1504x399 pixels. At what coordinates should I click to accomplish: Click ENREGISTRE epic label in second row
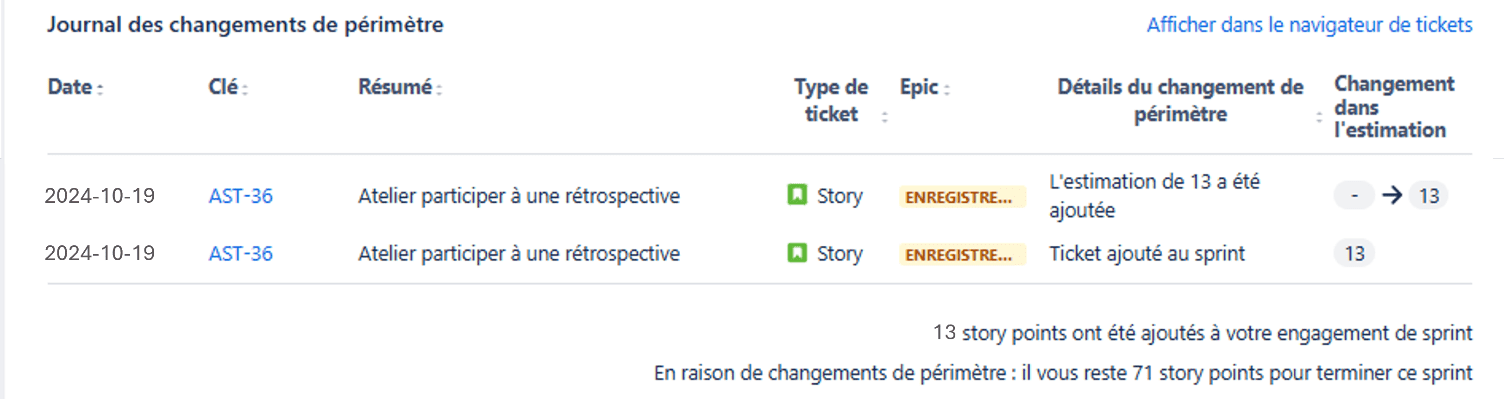(x=962, y=255)
